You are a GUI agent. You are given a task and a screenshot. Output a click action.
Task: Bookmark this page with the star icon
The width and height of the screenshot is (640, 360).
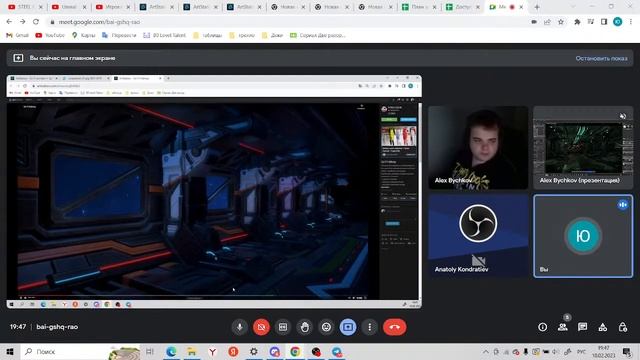[561, 22]
